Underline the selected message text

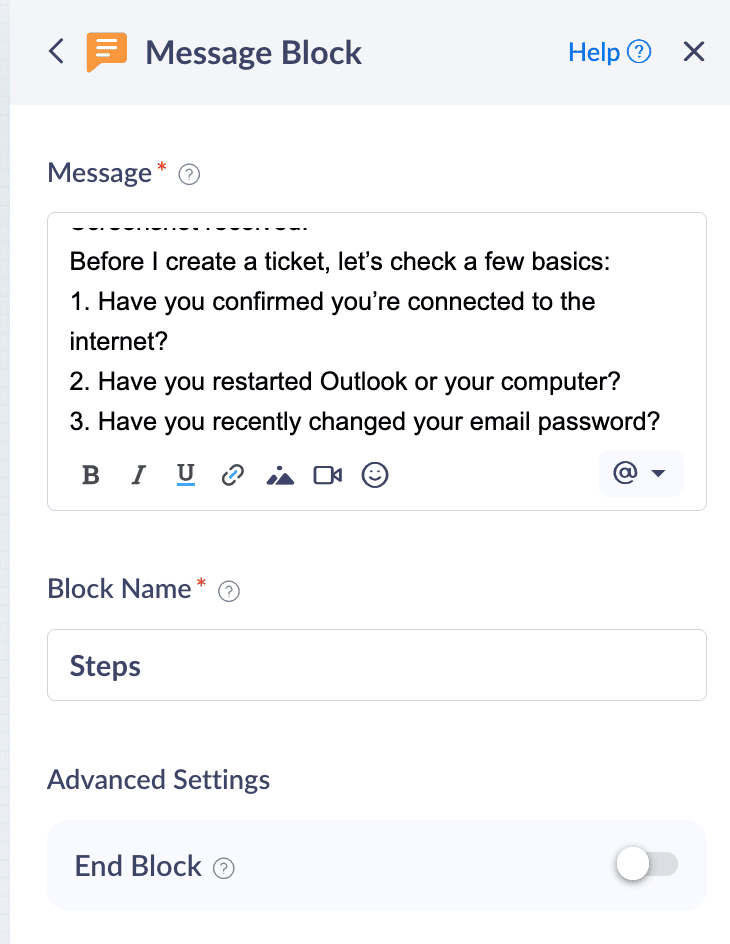185,475
